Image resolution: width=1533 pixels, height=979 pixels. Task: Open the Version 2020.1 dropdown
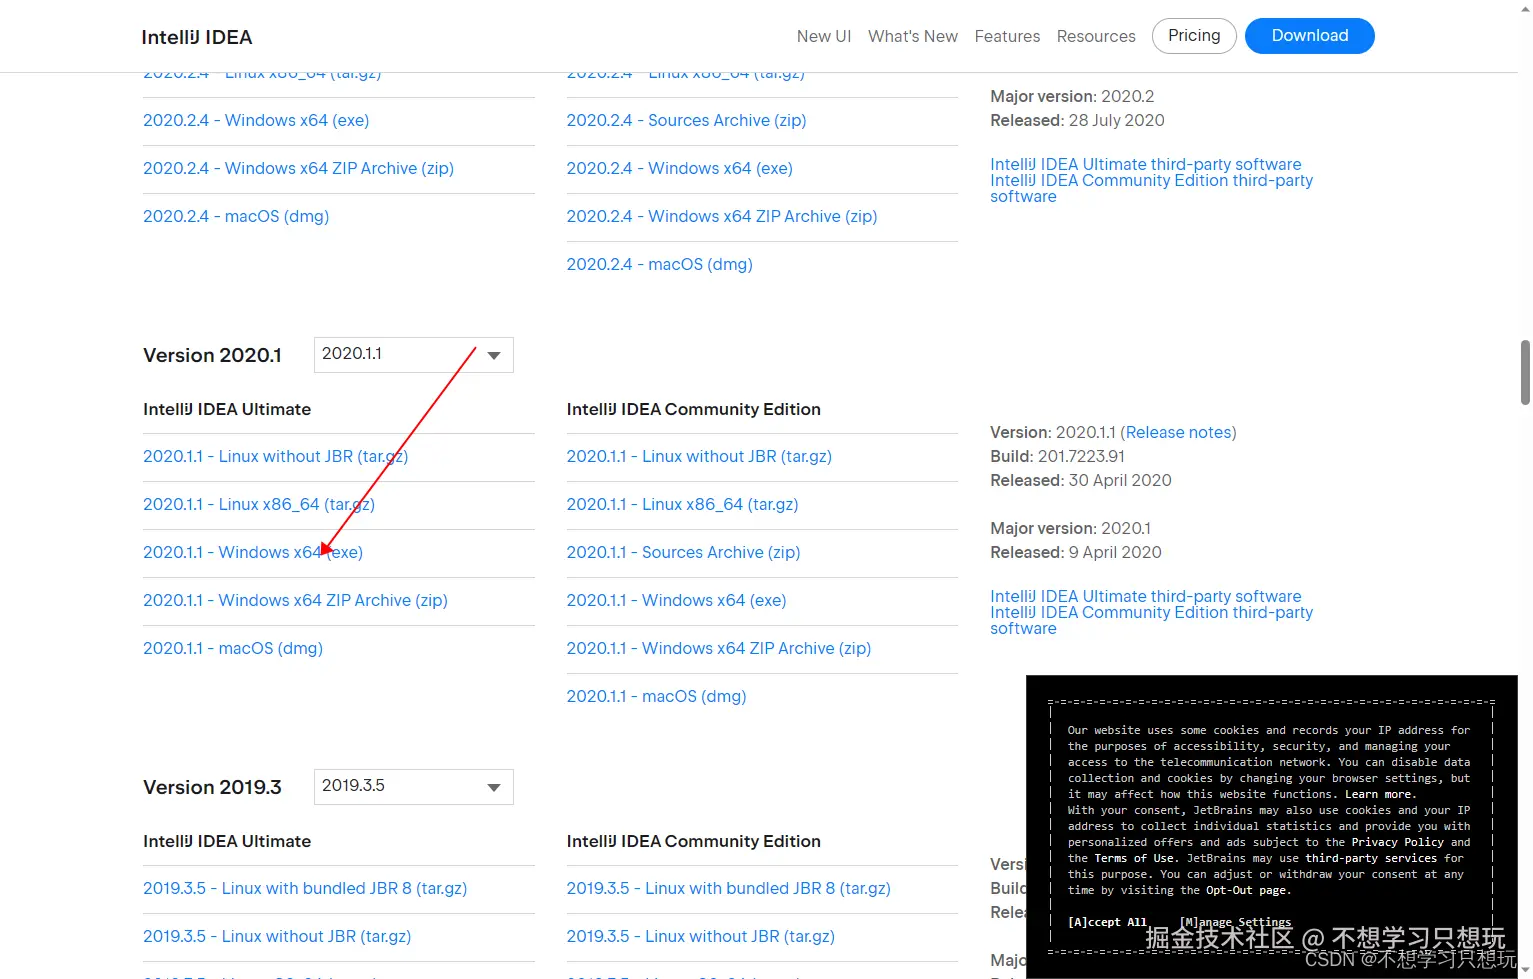point(413,355)
